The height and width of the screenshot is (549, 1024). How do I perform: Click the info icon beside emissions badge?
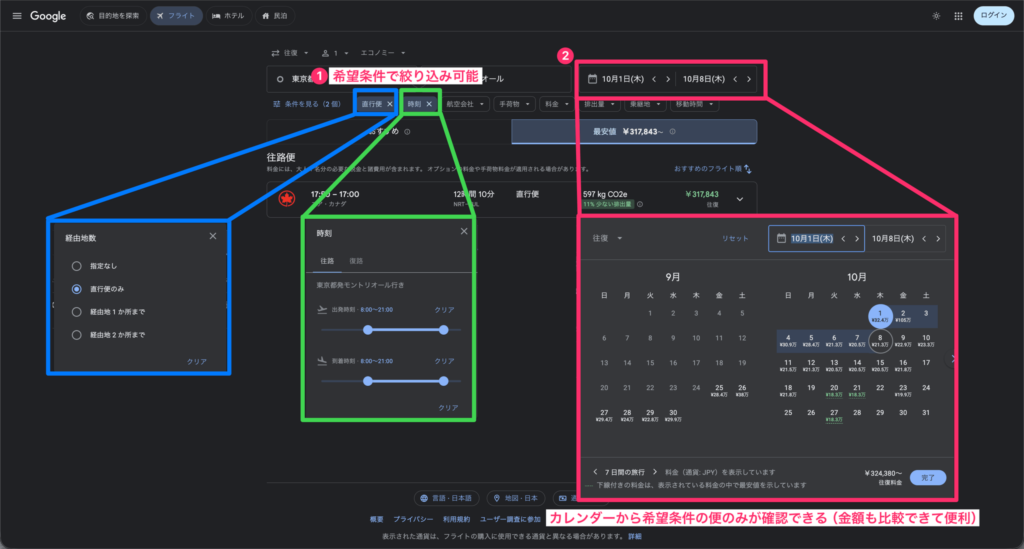[x=640, y=204]
